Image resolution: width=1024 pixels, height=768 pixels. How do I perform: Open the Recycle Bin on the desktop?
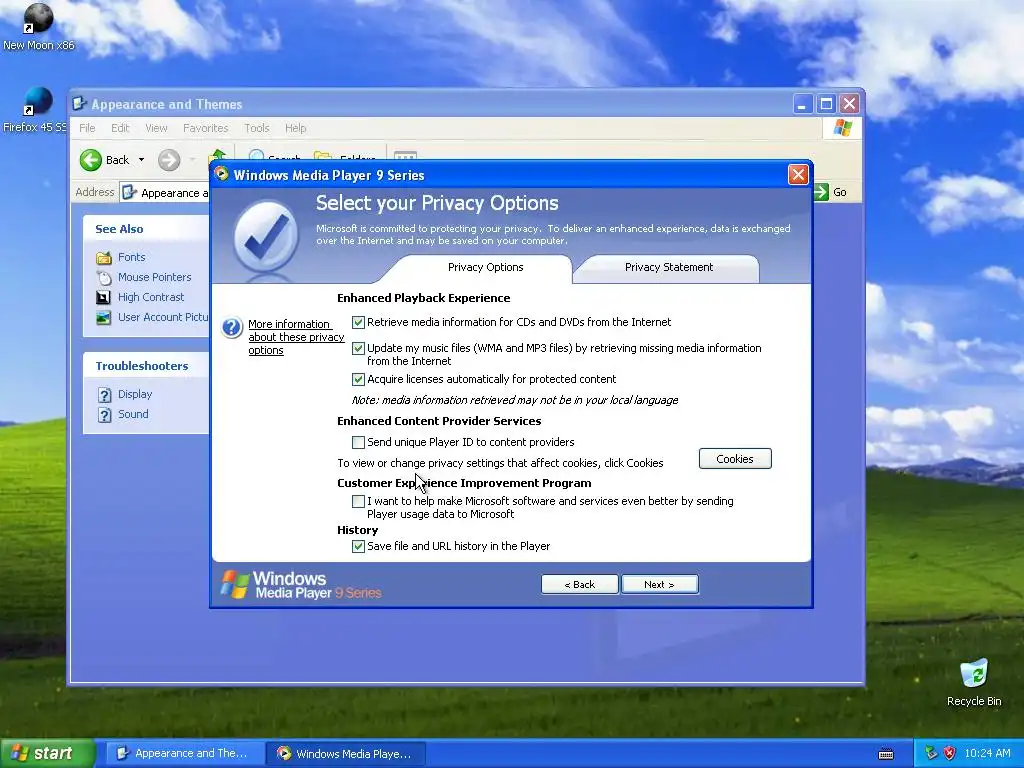point(974,682)
